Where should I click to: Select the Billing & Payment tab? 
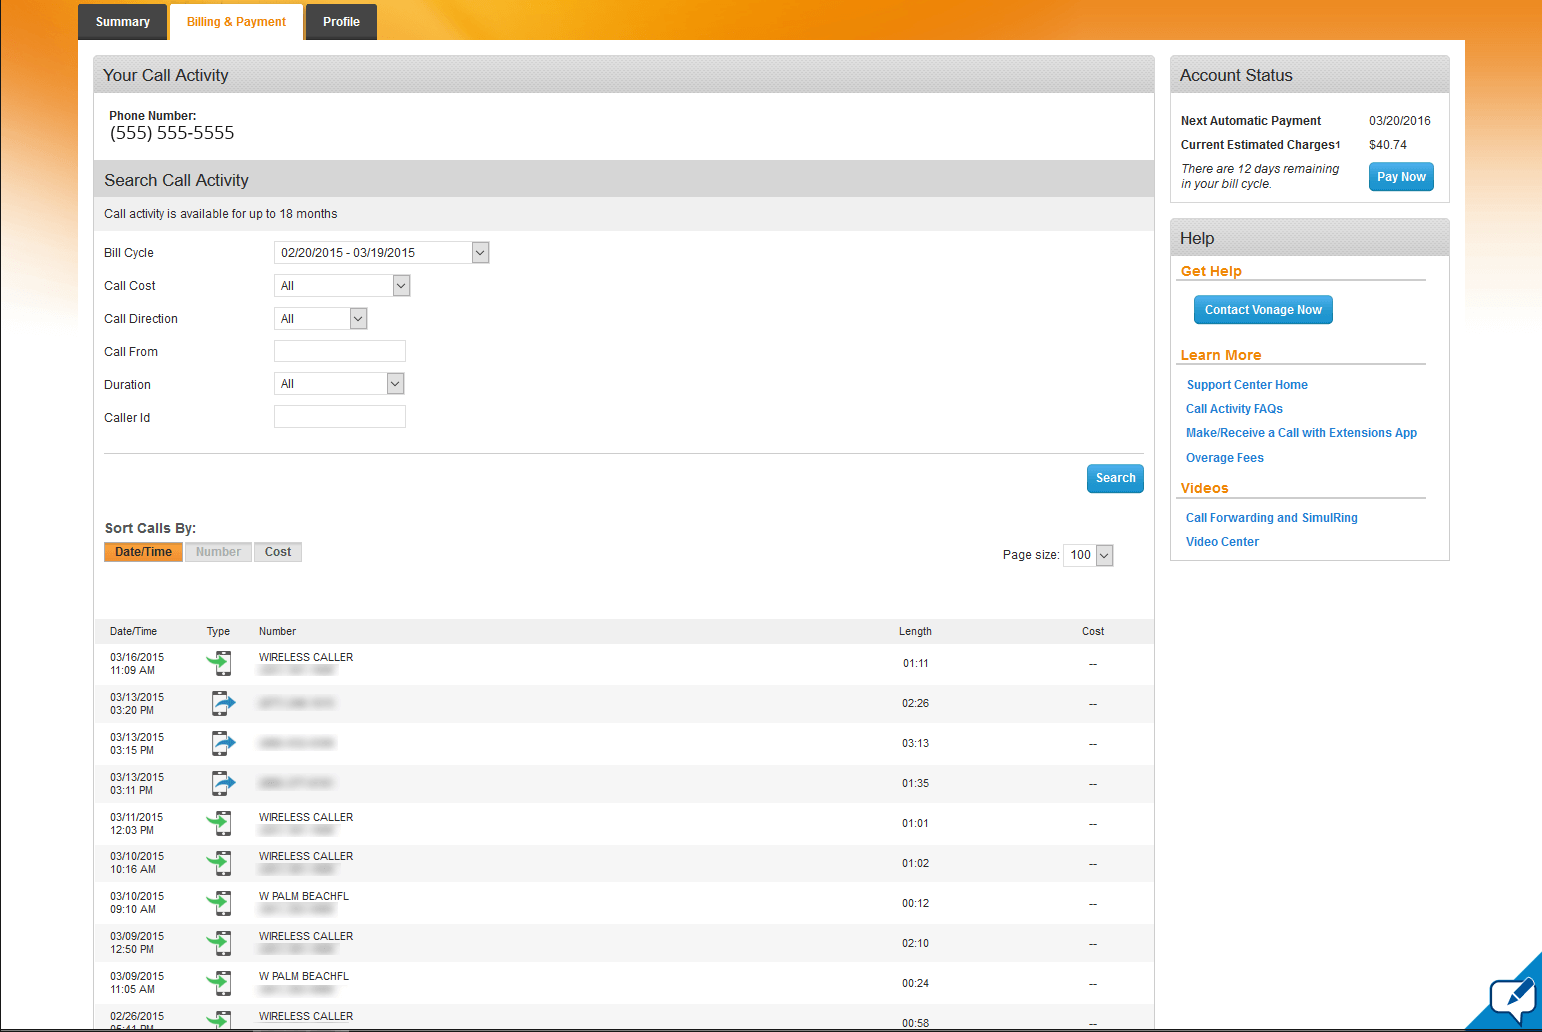coord(236,22)
